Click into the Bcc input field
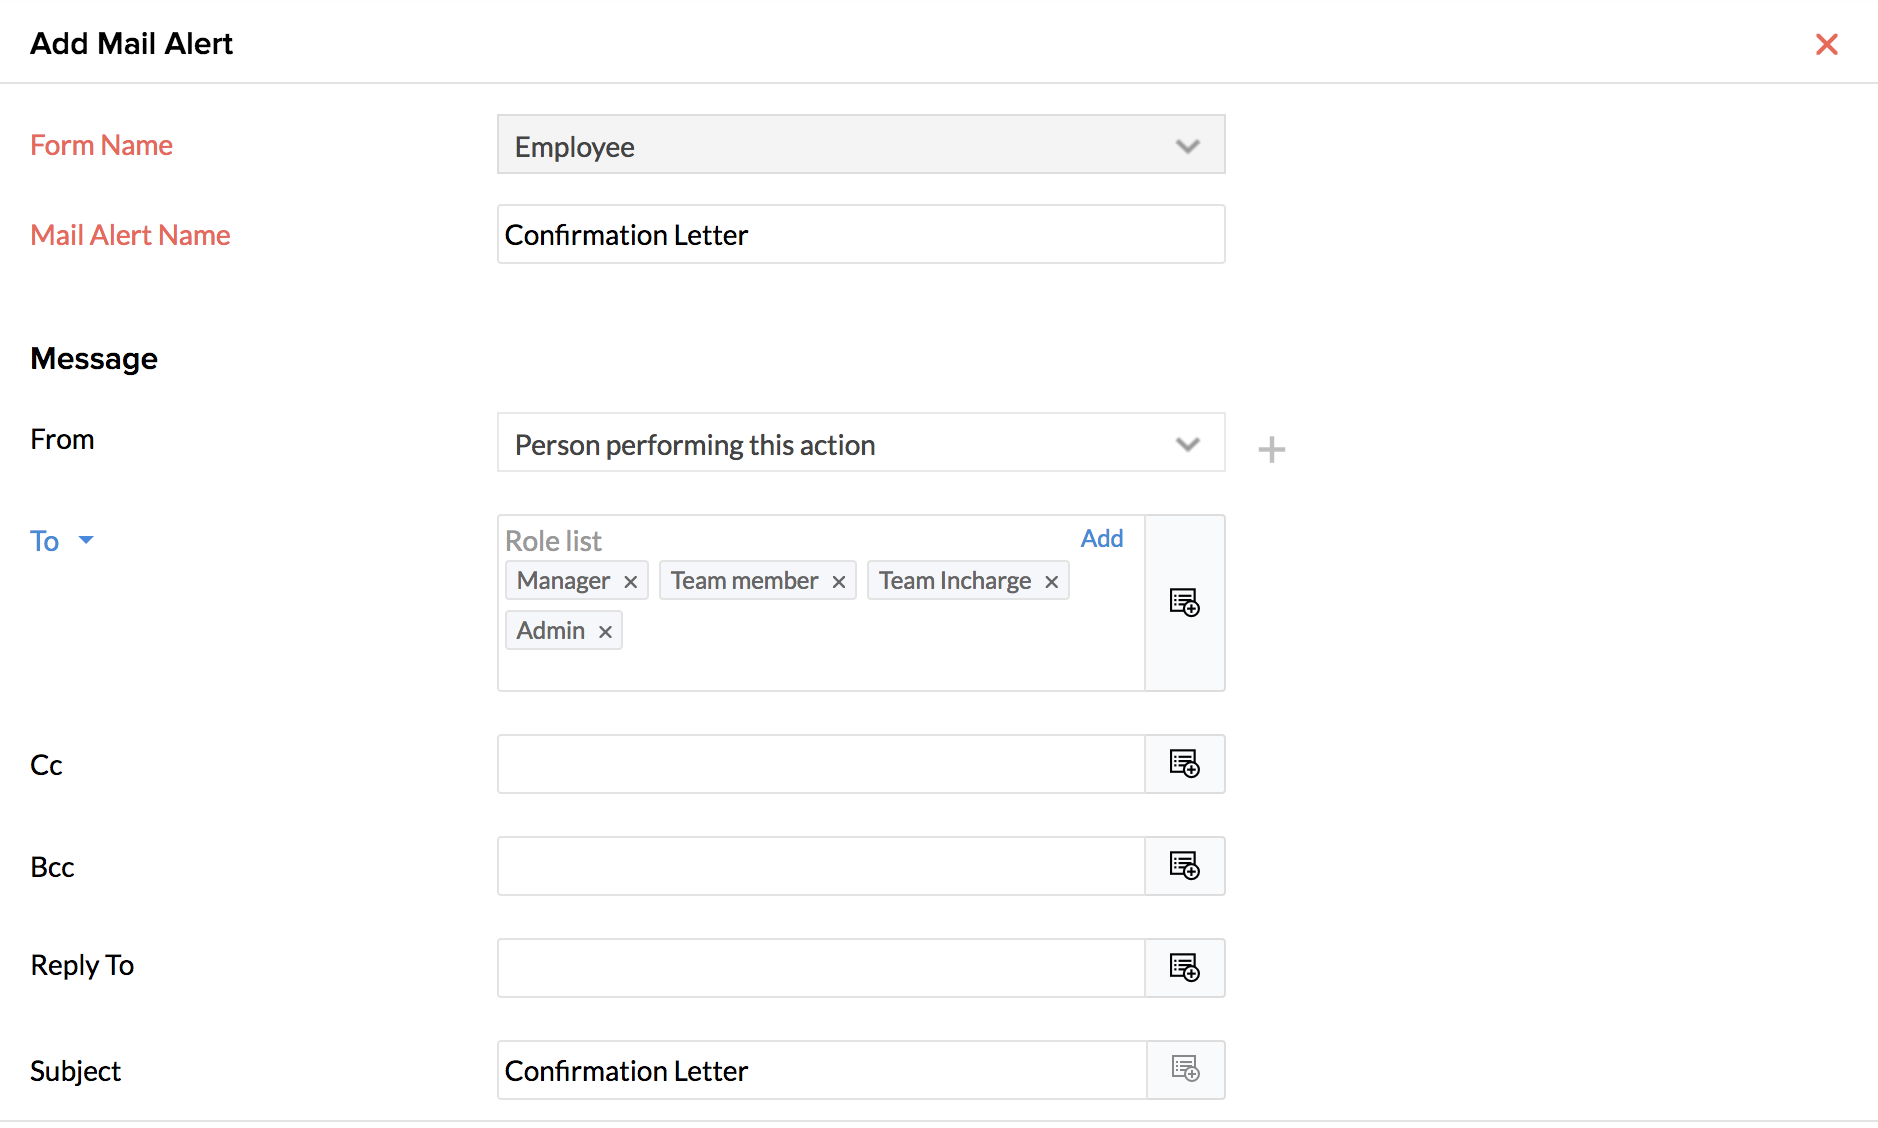Viewport: 1878px width, 1128px height. 820,867
